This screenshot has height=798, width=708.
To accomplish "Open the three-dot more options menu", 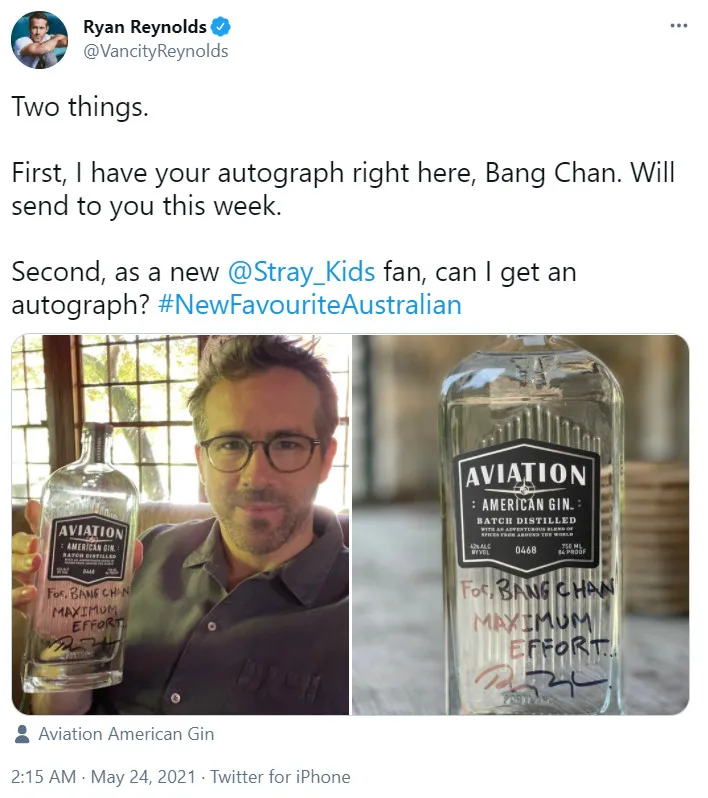I will point(679,26).
